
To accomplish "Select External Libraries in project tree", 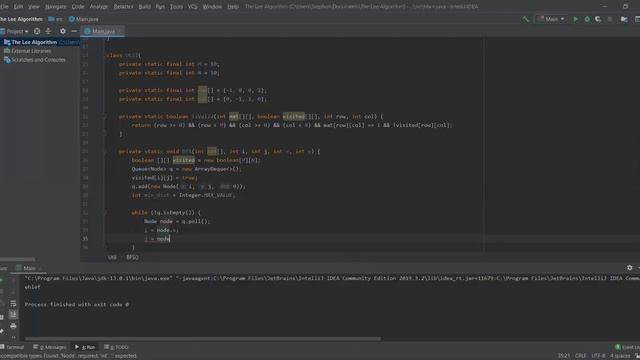I will [x=31, y=51].
